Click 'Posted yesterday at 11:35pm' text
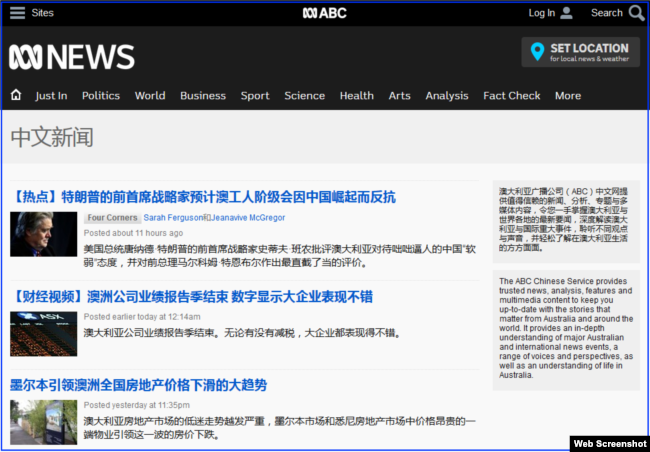 tap(136, 405)
